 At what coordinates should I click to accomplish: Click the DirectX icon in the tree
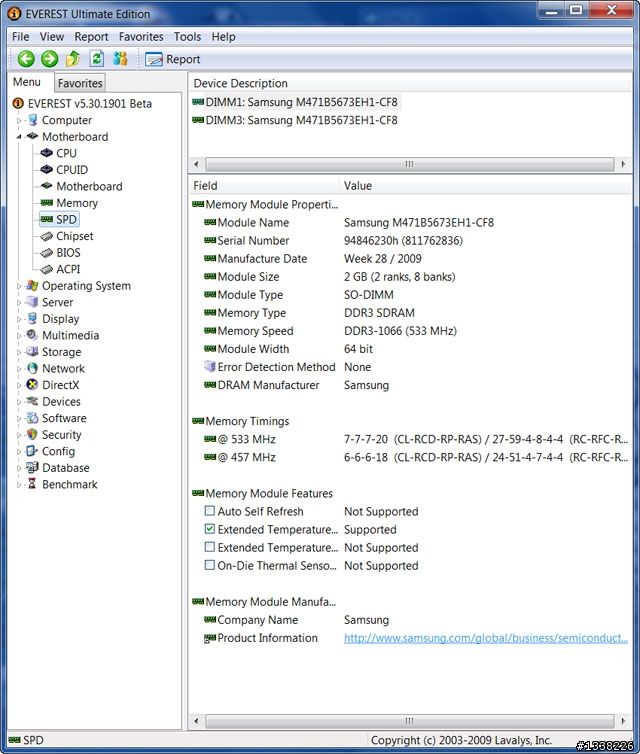(x=32, y=385)
